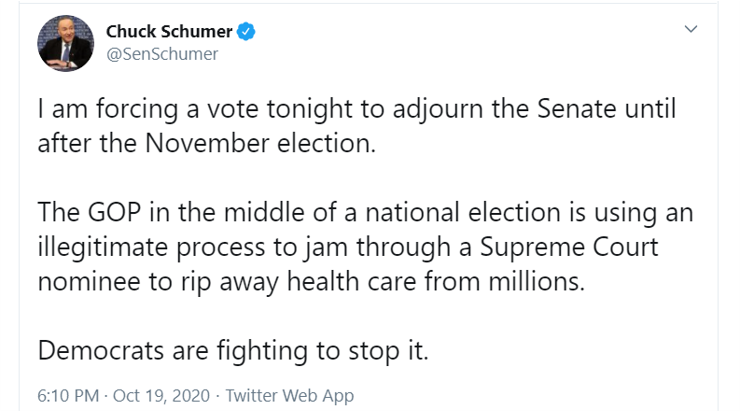Click the phrase 'November election.'

tap(261, 143)
